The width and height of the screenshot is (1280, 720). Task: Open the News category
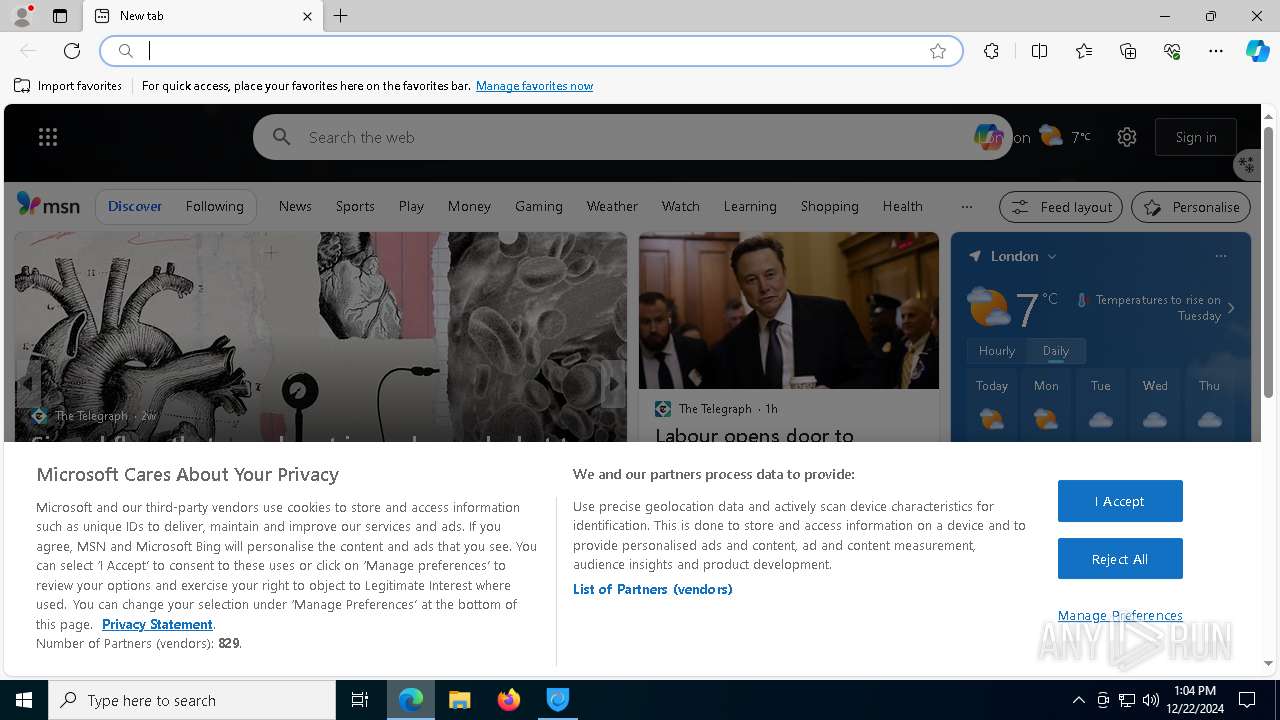(295, 206)
